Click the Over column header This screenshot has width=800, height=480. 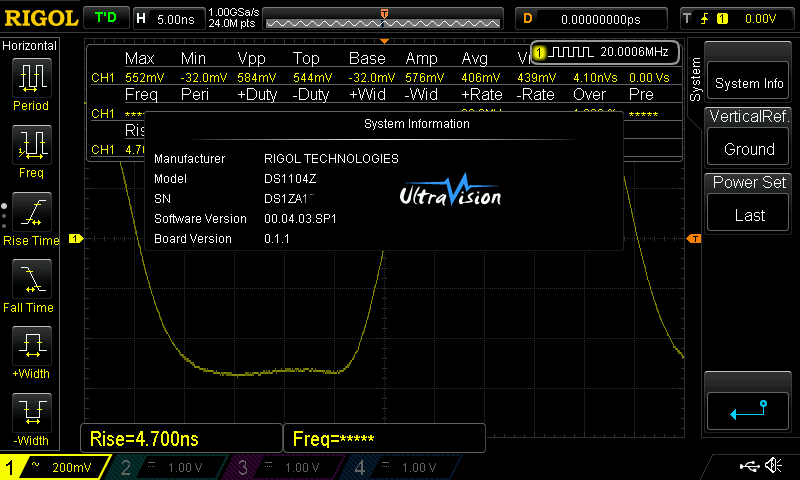pos(589,94)
